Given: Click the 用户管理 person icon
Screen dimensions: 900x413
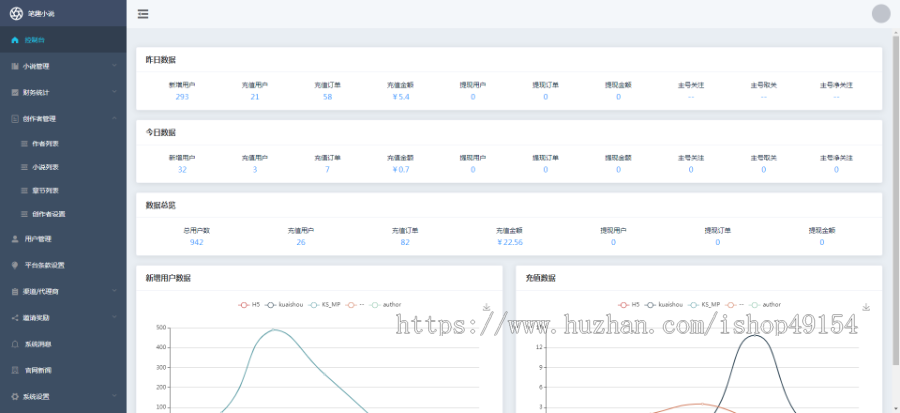Looking at the screenshot, I should pyautogui.click(x=15, y=239).
